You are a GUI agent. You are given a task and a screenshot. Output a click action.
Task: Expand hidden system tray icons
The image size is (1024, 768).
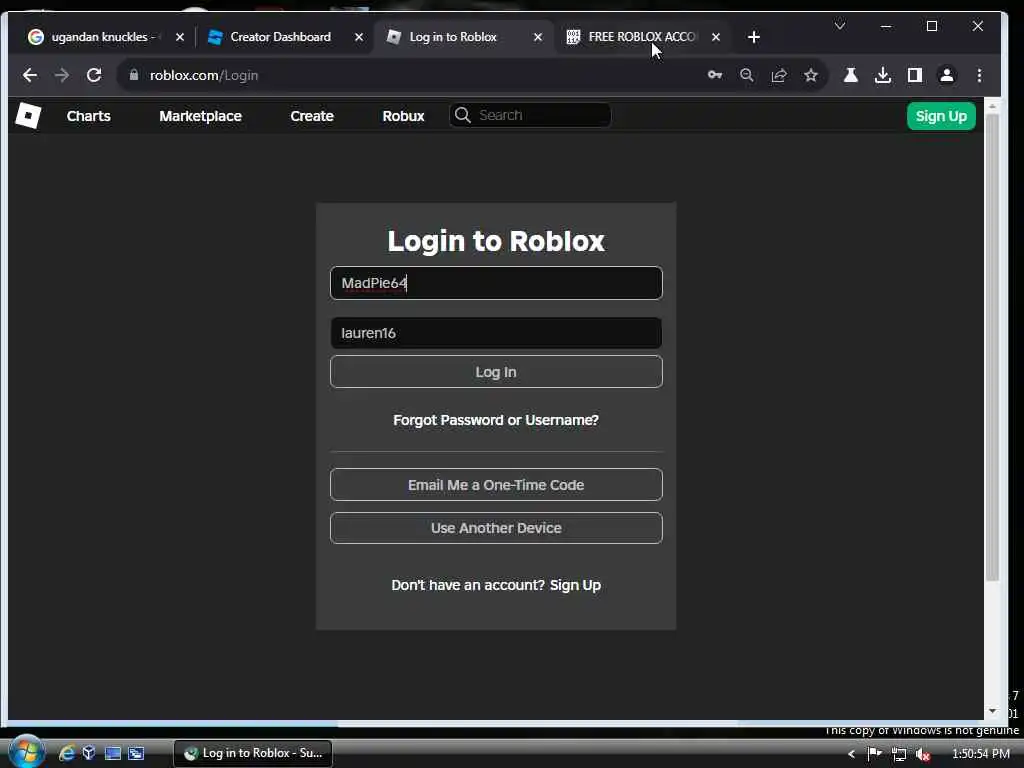coord(851,754)
